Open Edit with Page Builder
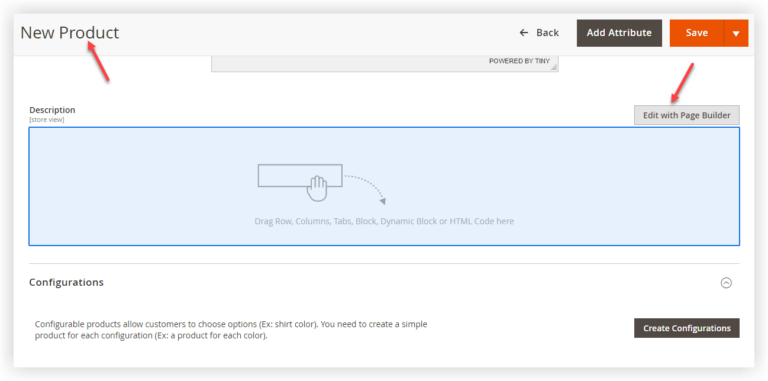 [687, 115]
